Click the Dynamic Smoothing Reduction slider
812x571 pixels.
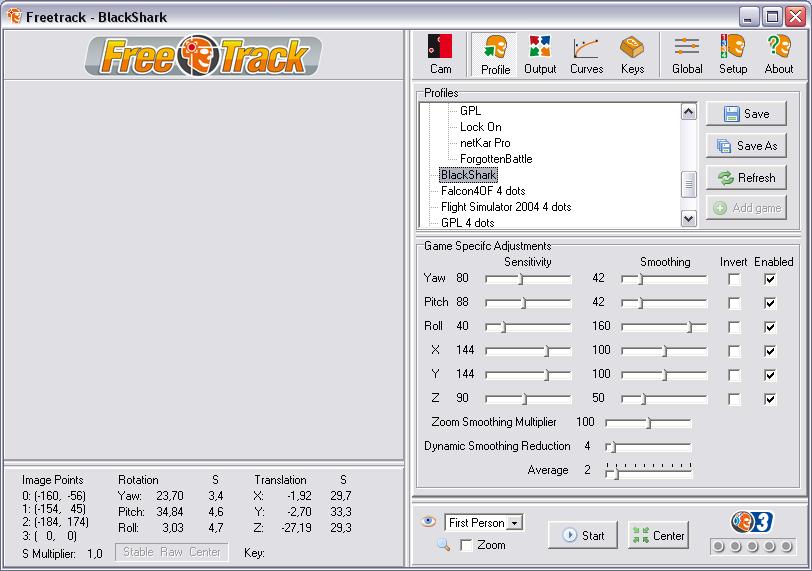[x=648, y=446]
